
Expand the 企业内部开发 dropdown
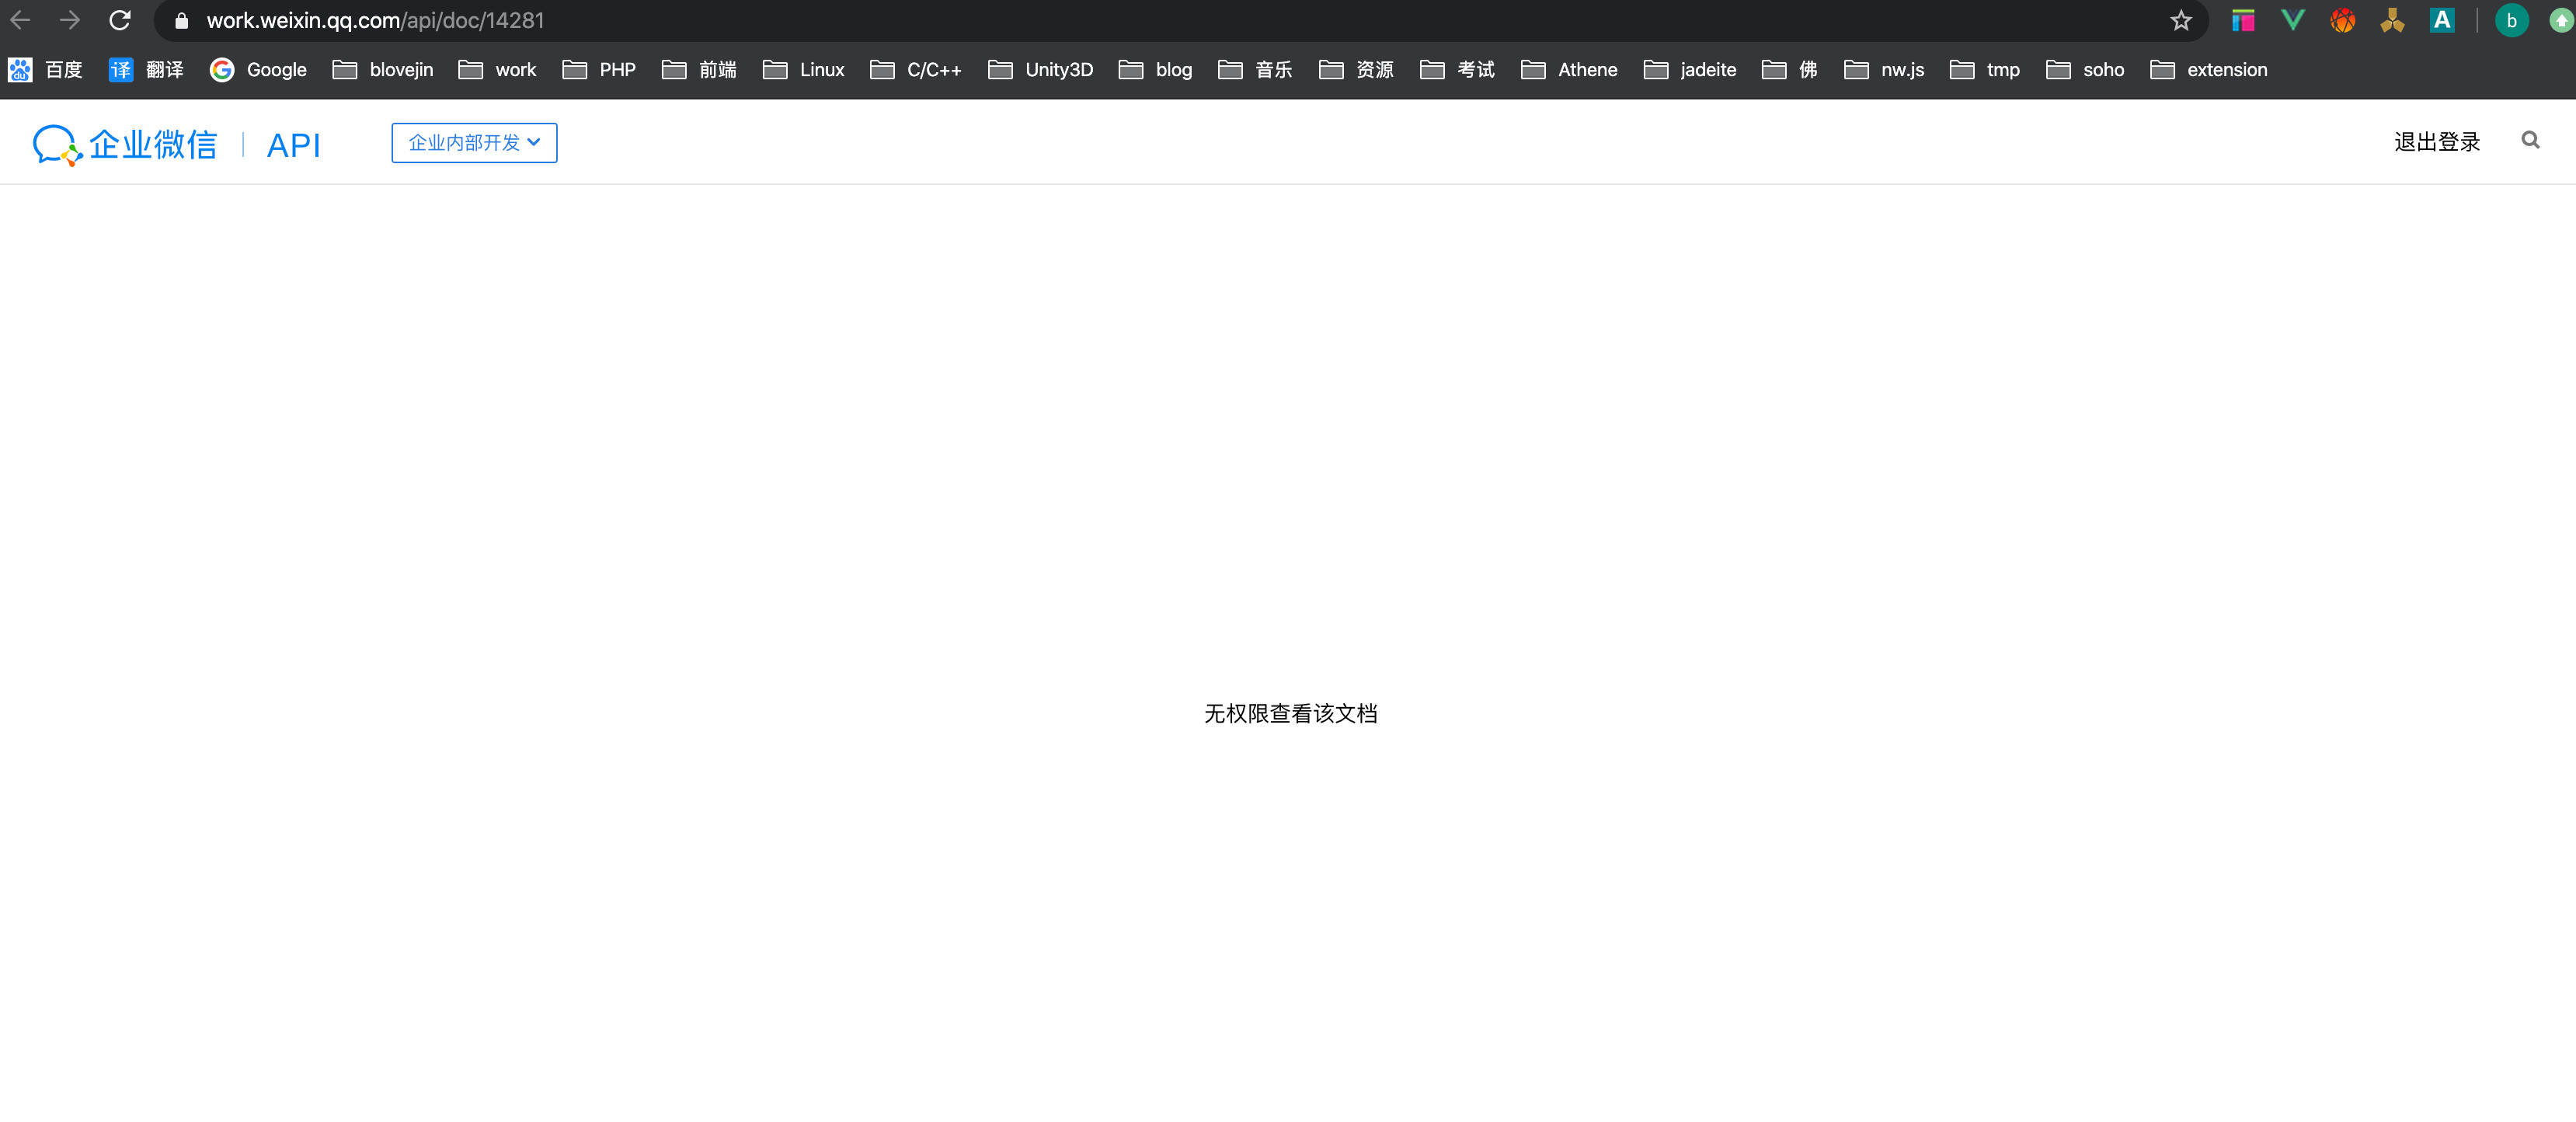point(474,143)
